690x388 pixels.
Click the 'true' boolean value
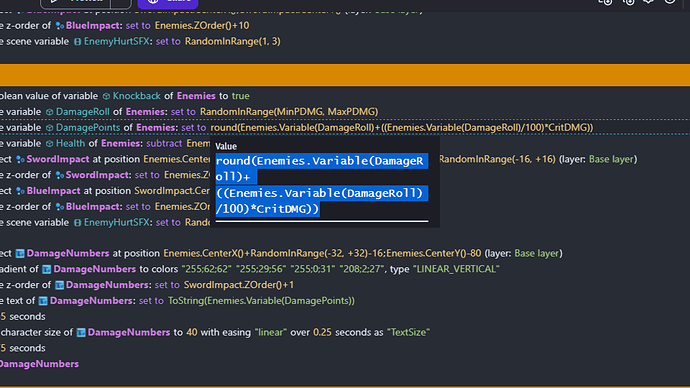pos(240,96)
